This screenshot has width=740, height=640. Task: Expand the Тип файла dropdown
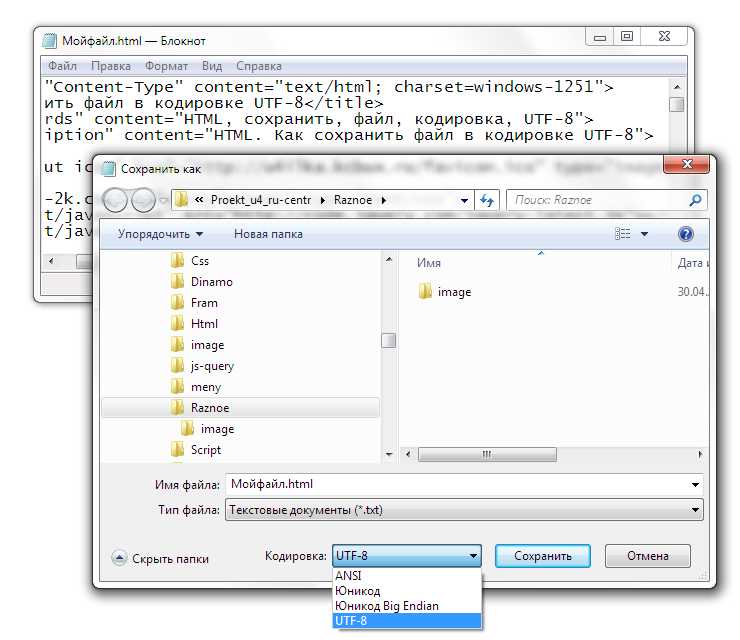point(696,510)
